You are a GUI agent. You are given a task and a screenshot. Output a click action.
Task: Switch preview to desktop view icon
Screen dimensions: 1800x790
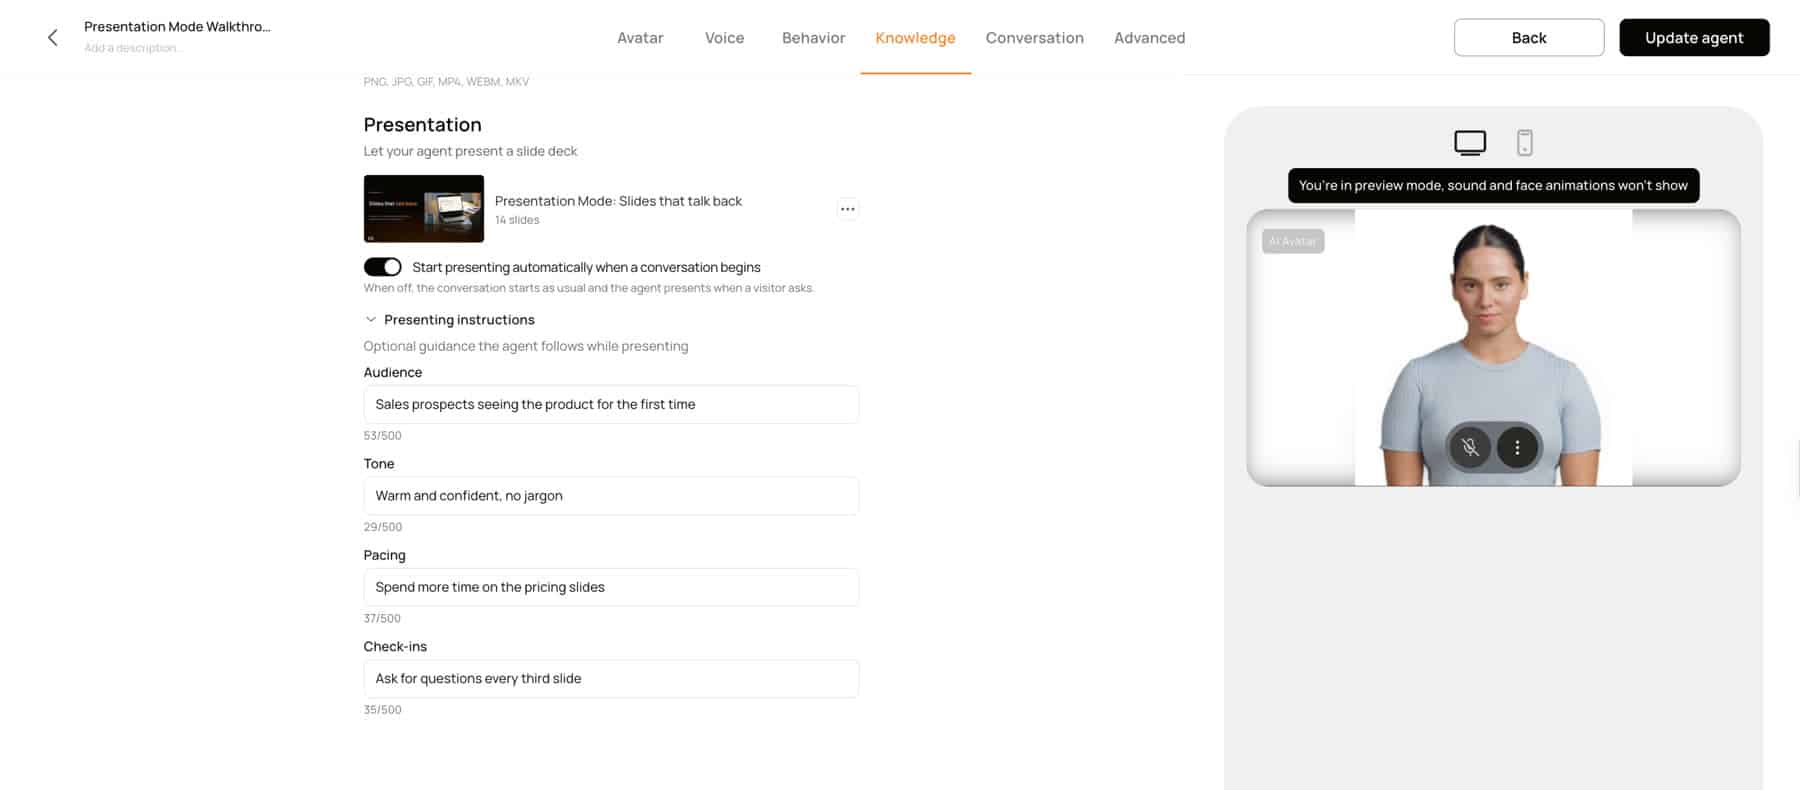point(1469,143)
